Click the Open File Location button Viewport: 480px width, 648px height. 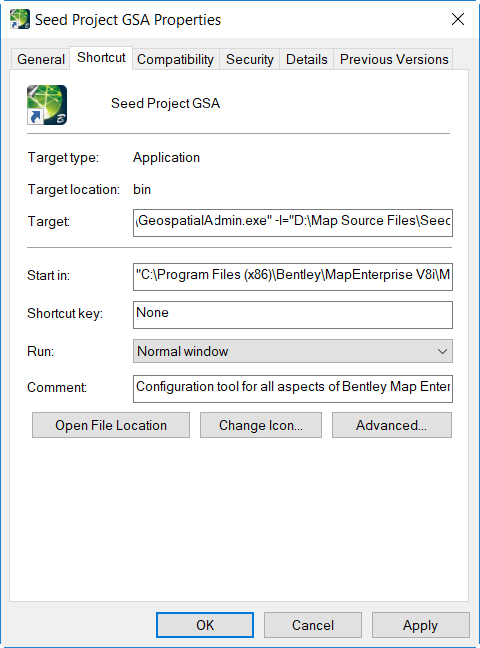[x=111, y=425]
